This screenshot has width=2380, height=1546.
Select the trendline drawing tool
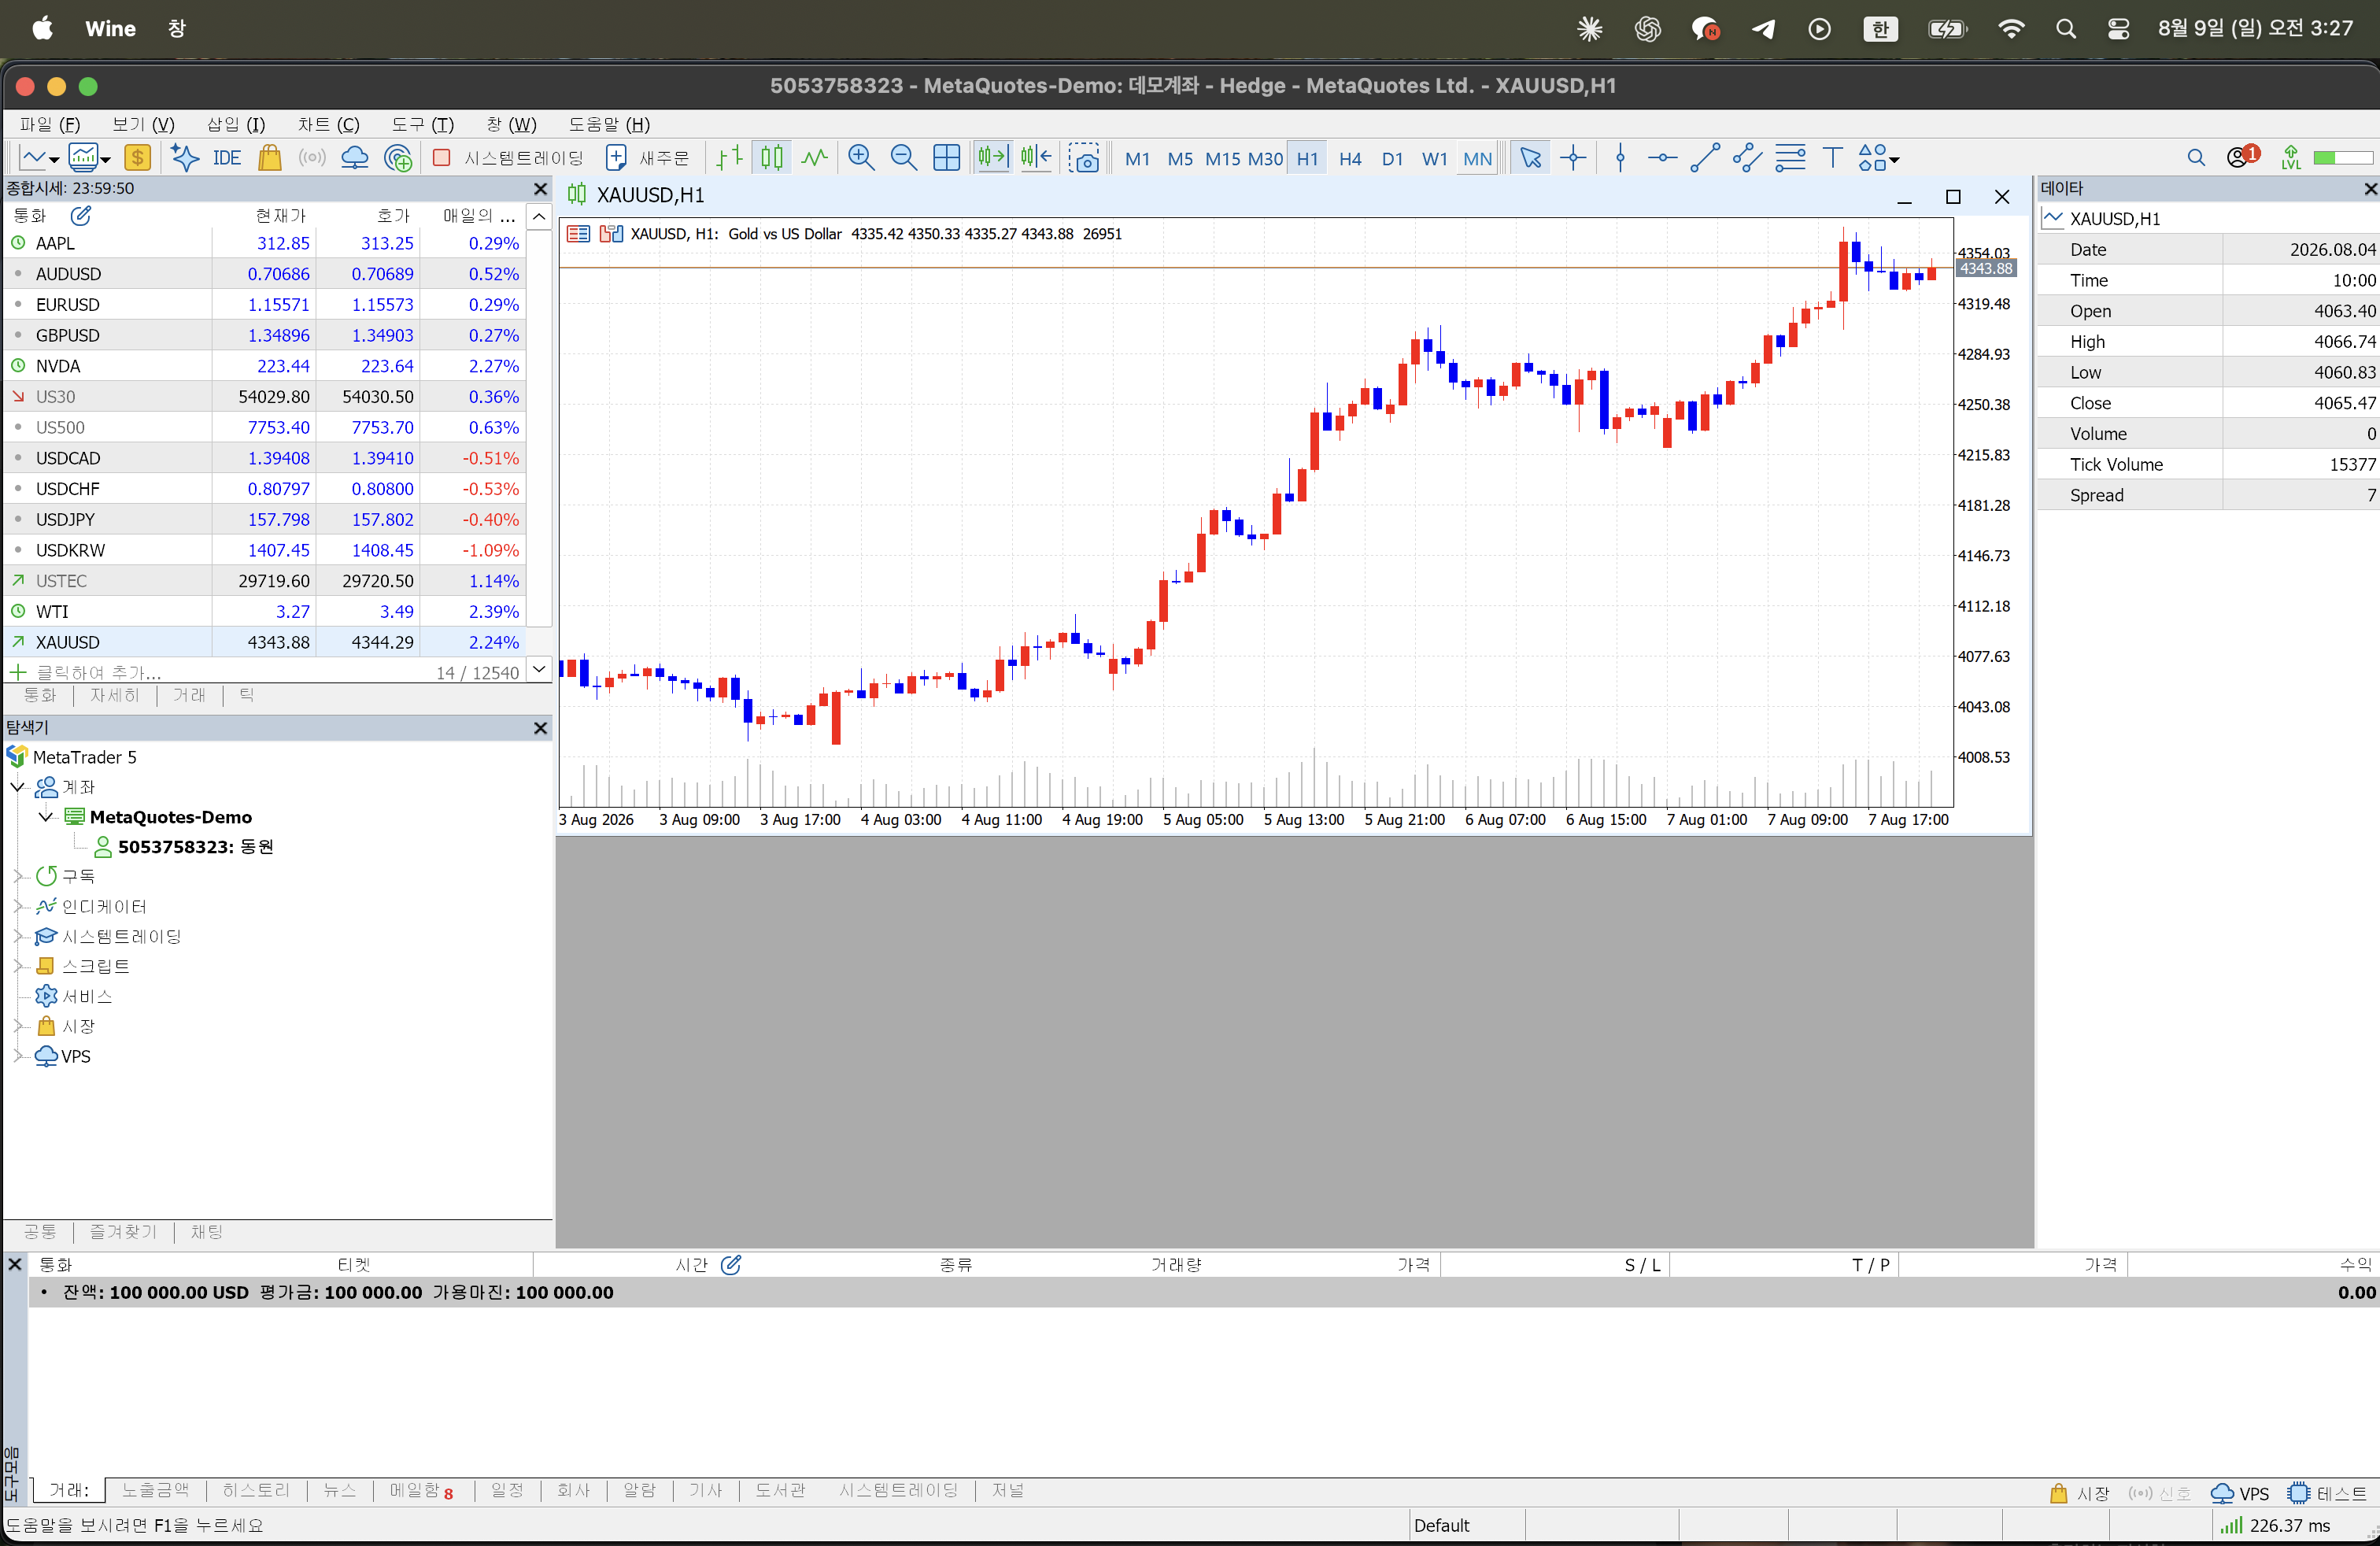1705,157
